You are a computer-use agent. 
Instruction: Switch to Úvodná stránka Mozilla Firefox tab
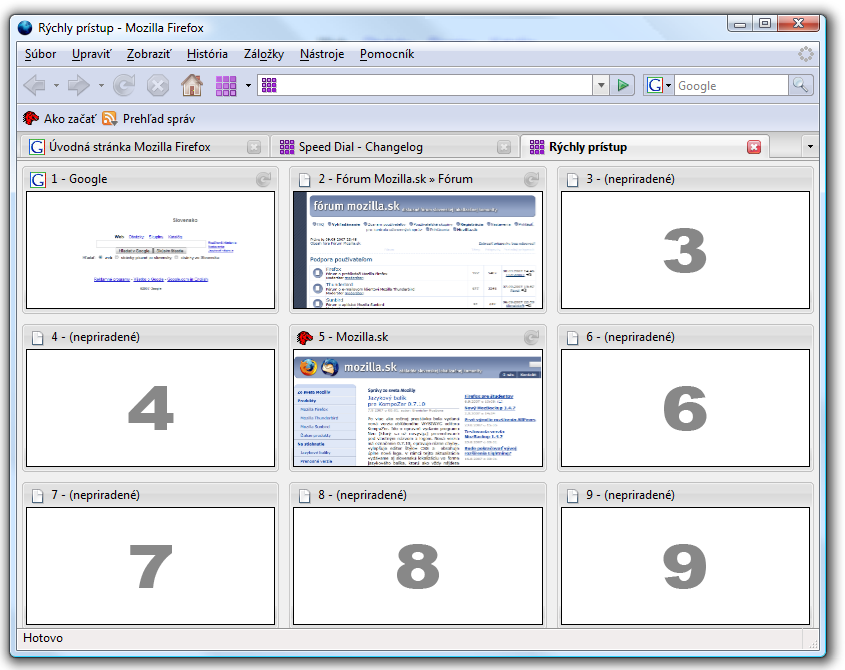click(x=143, y=147)
